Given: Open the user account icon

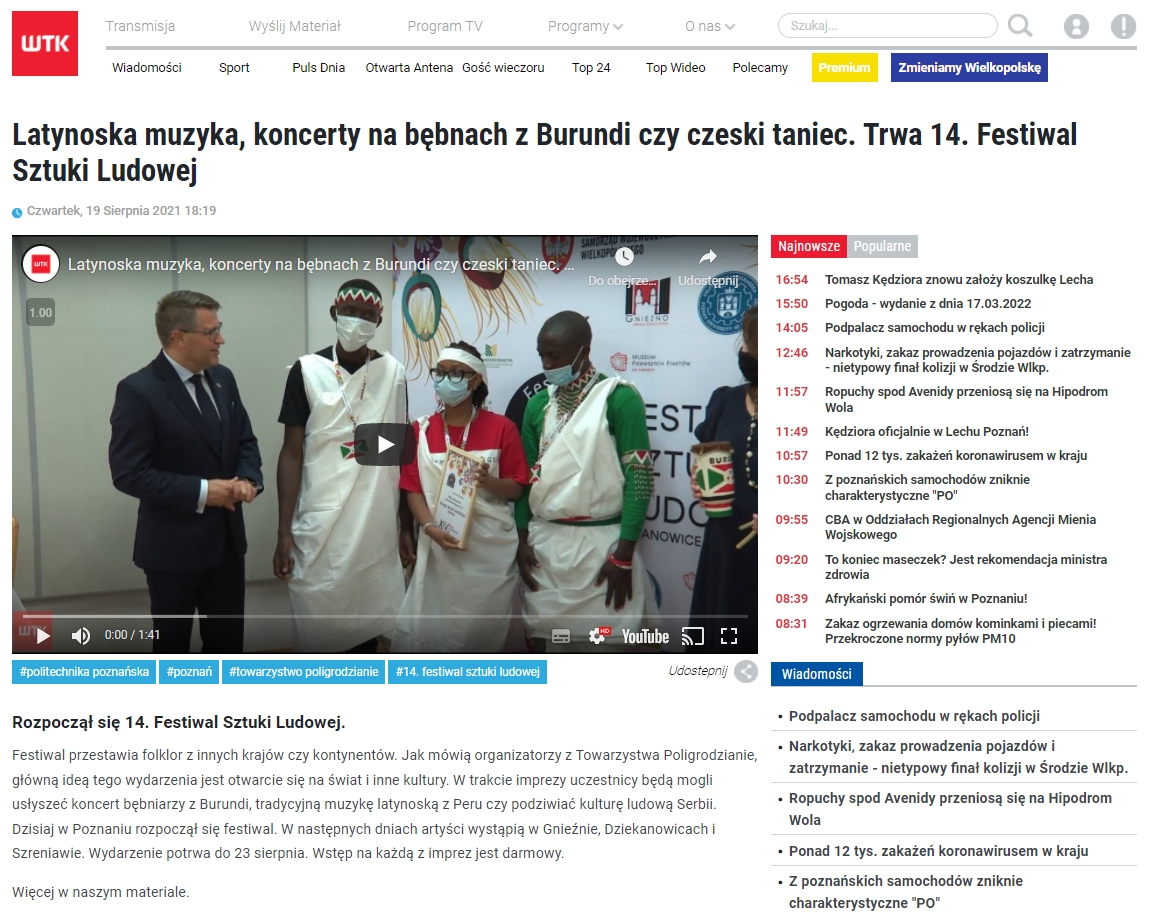Looking at the screenshot, I should coord(1076,27).
